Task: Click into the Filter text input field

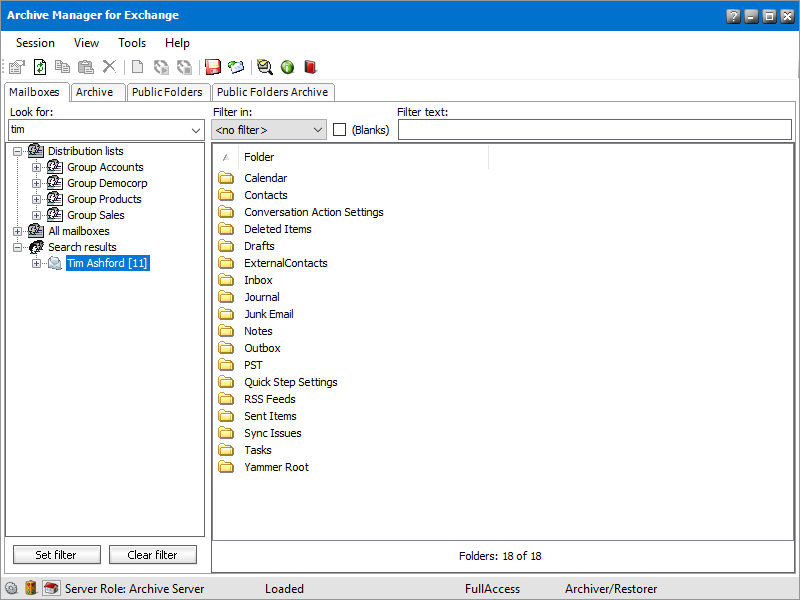Action: tap(595, 130)
